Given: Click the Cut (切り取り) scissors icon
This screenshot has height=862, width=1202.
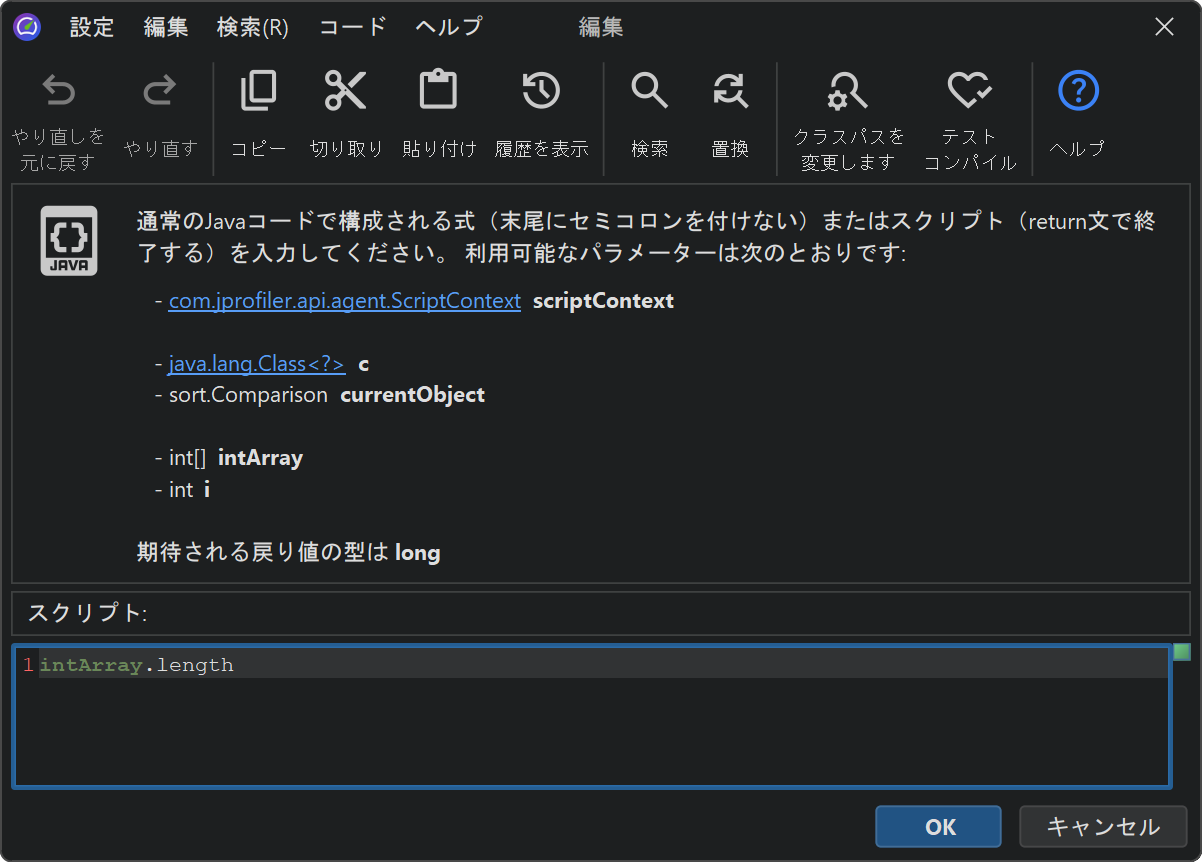Looking at the screenshot, I should tap(346, 92).
